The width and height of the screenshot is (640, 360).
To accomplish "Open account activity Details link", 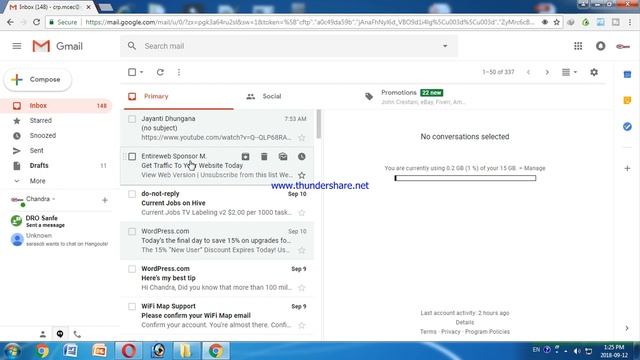I will tap(464, 322).
